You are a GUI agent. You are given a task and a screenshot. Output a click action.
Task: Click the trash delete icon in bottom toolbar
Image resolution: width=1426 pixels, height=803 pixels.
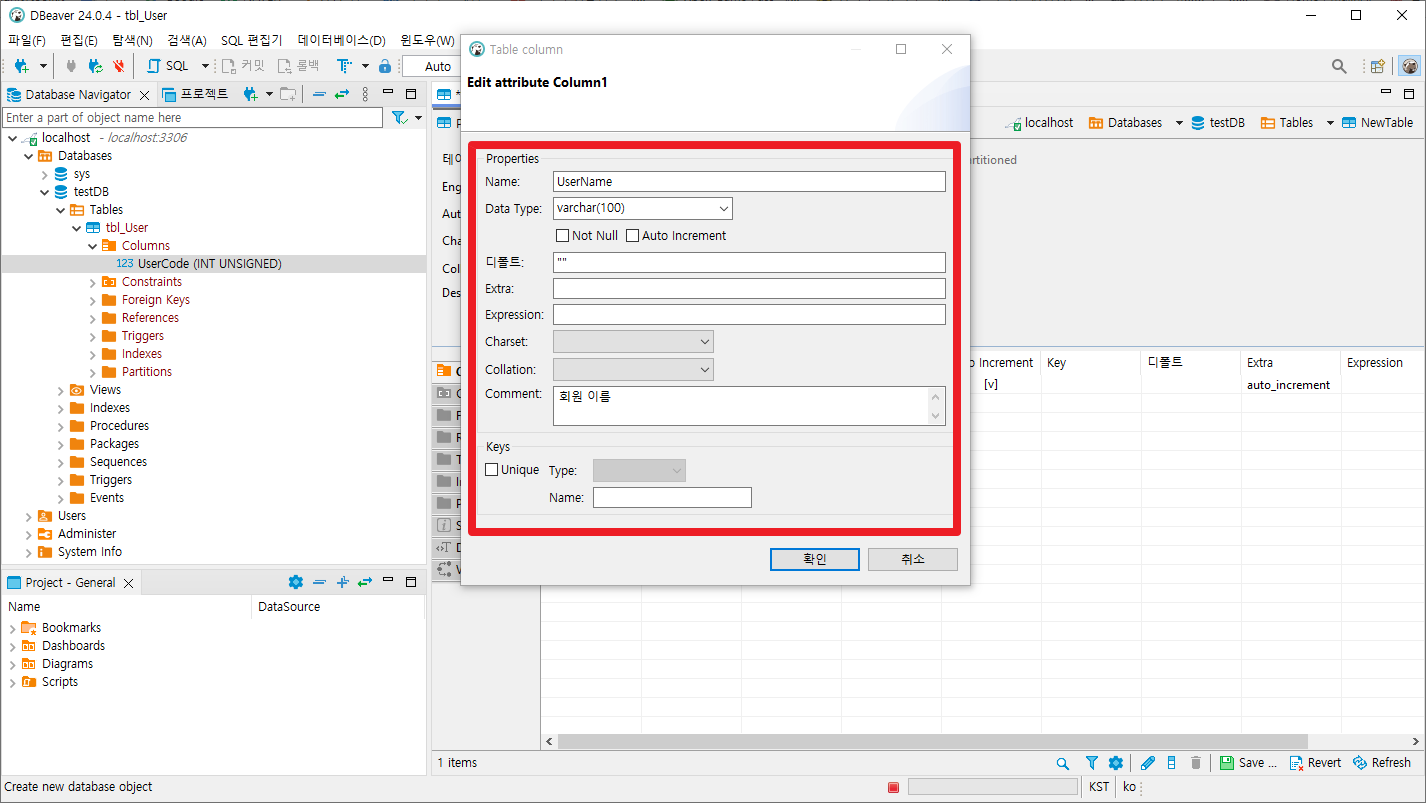1195,763
